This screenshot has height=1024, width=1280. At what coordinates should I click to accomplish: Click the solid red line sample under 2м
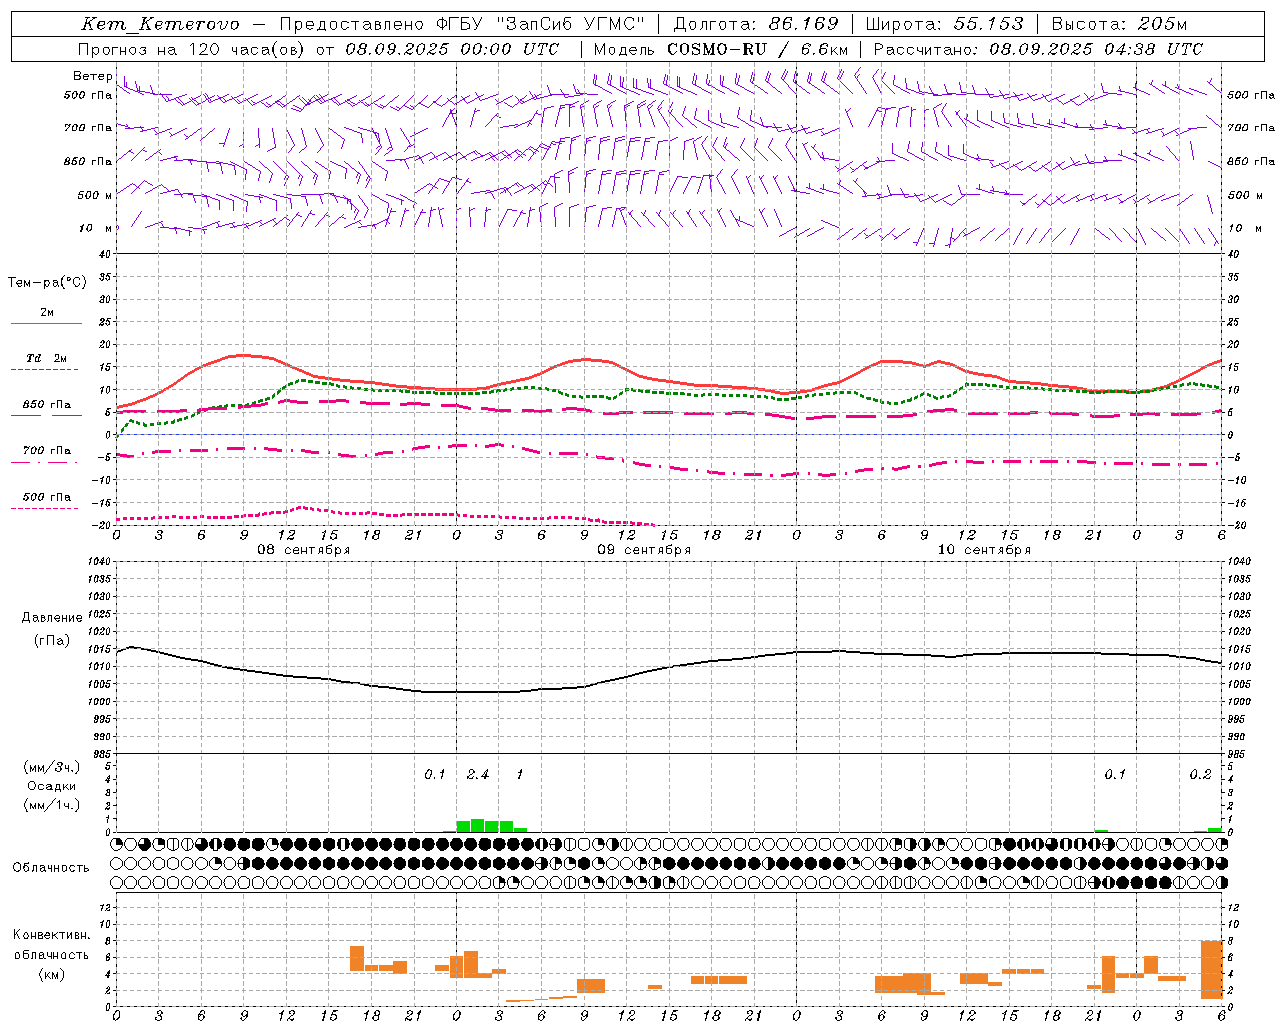click(45, 324)
